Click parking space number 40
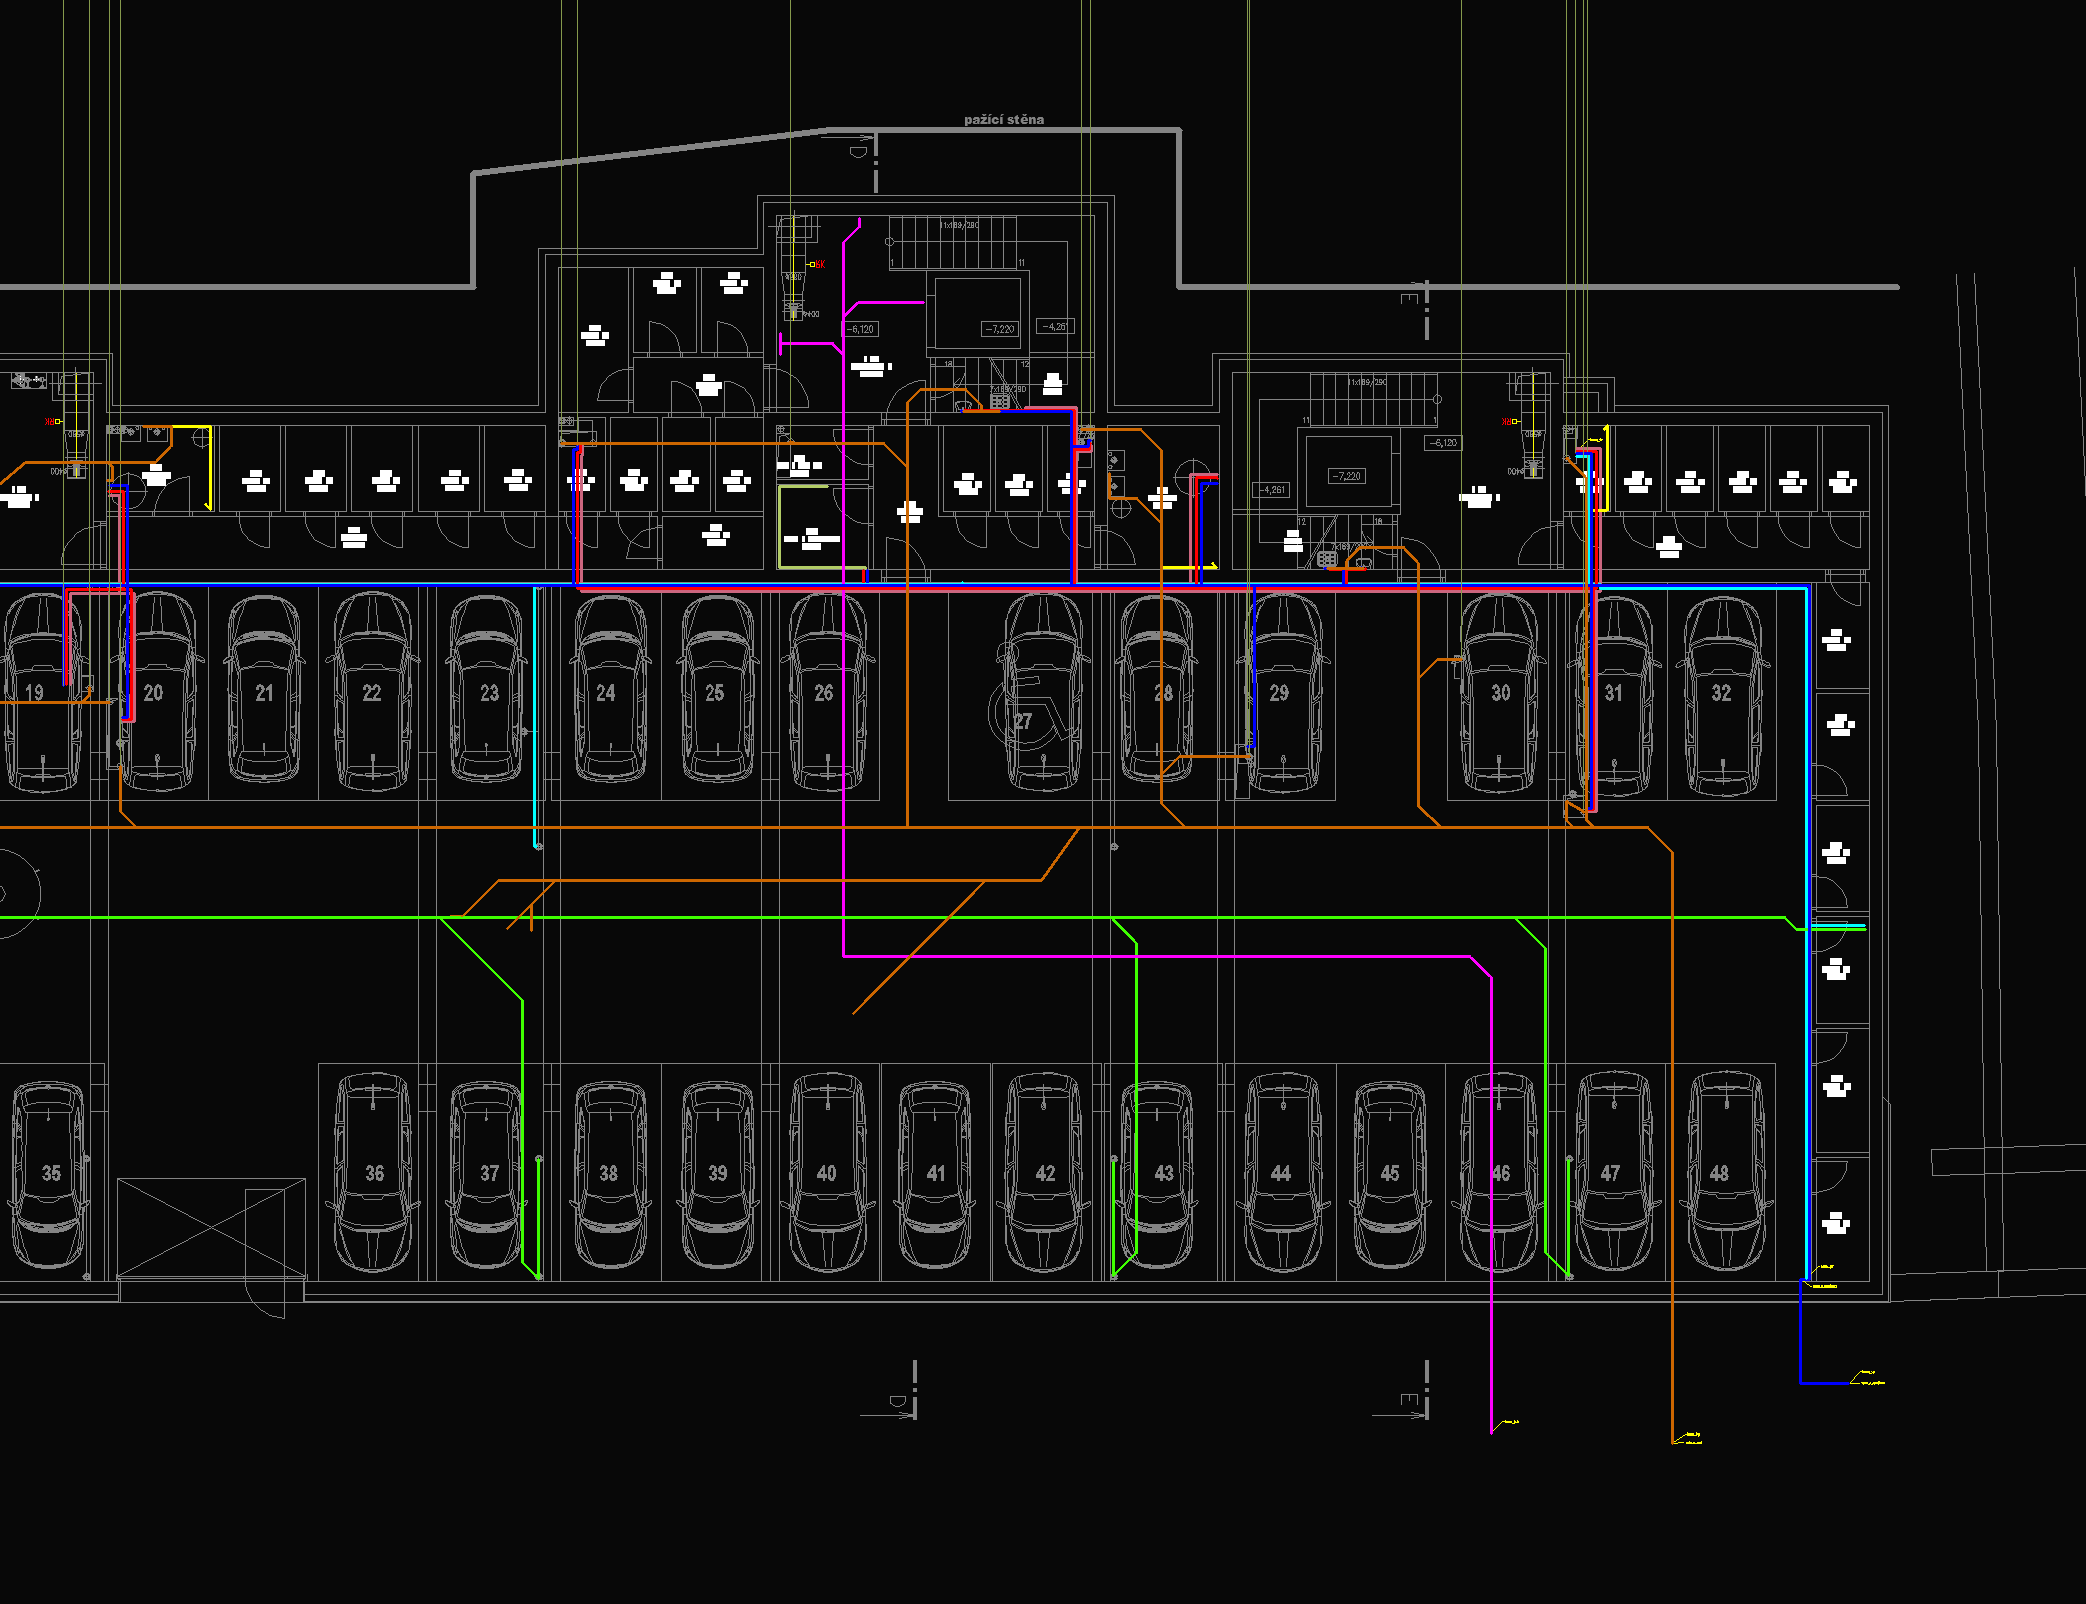Viewport: 2086px width, 1604px height. (x=826, y=1173)
